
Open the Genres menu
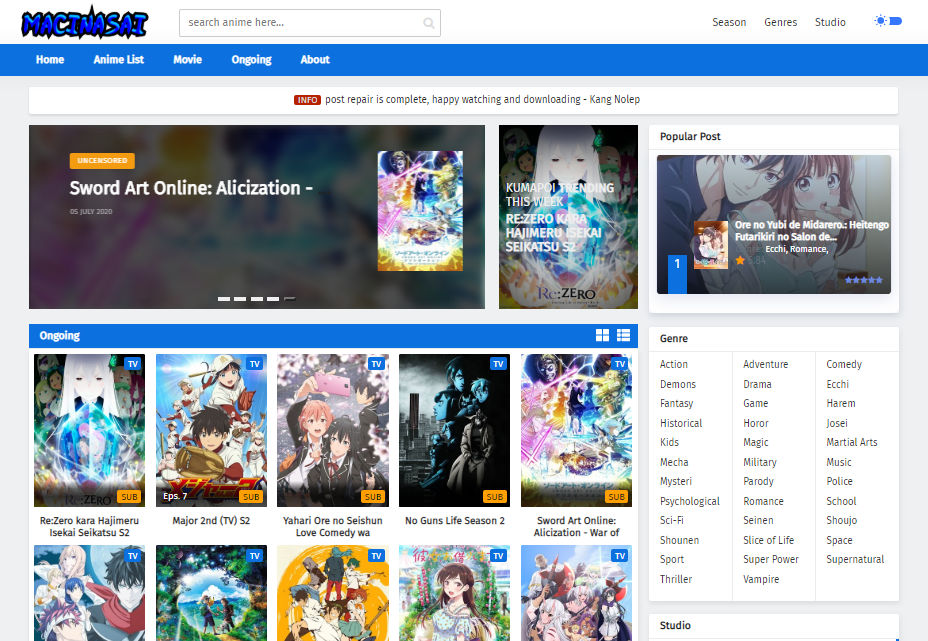781,22
